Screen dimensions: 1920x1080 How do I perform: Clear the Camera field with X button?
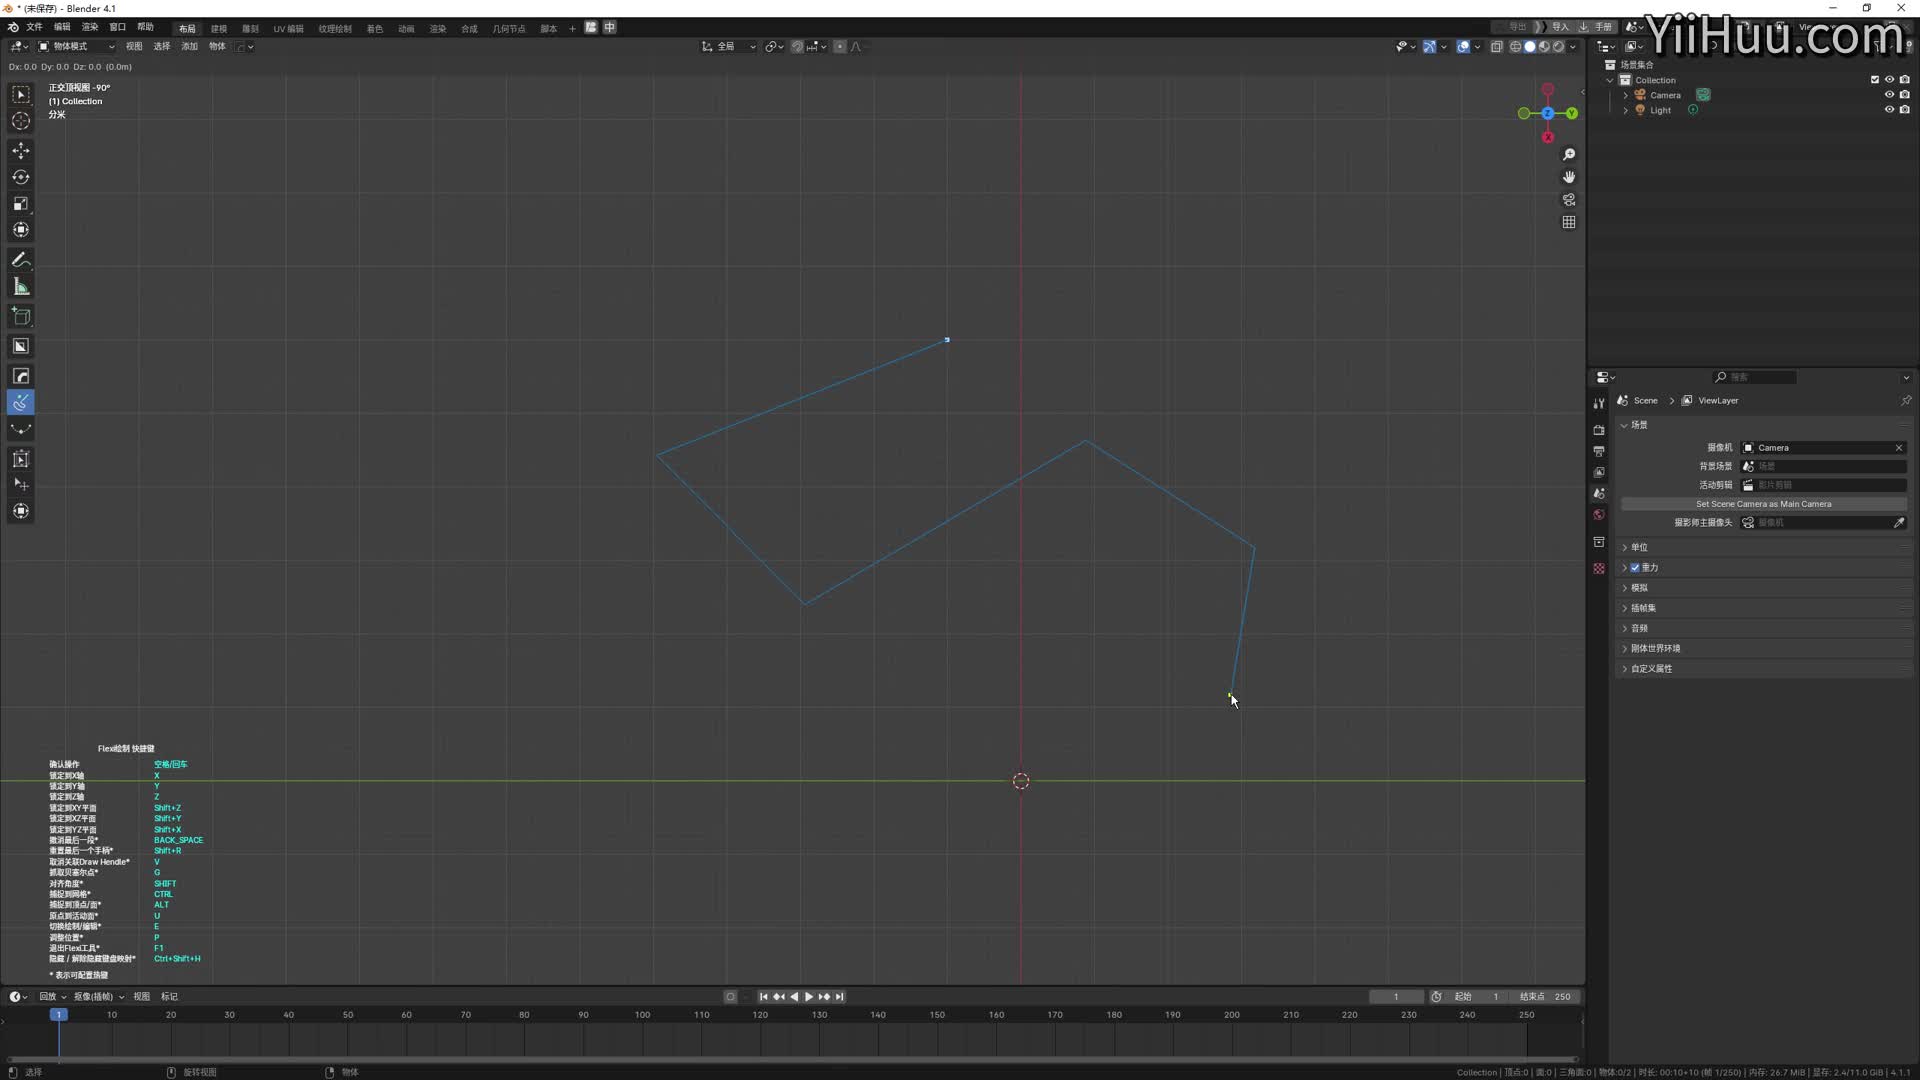tap(1899, 448)
